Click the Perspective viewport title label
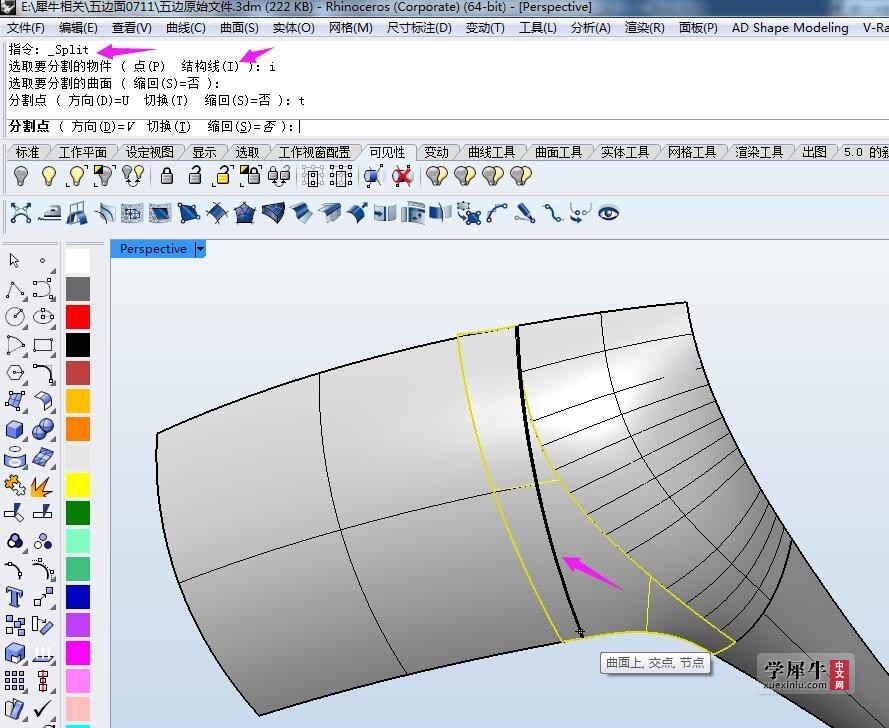889x728 pixels. [153, 249]
